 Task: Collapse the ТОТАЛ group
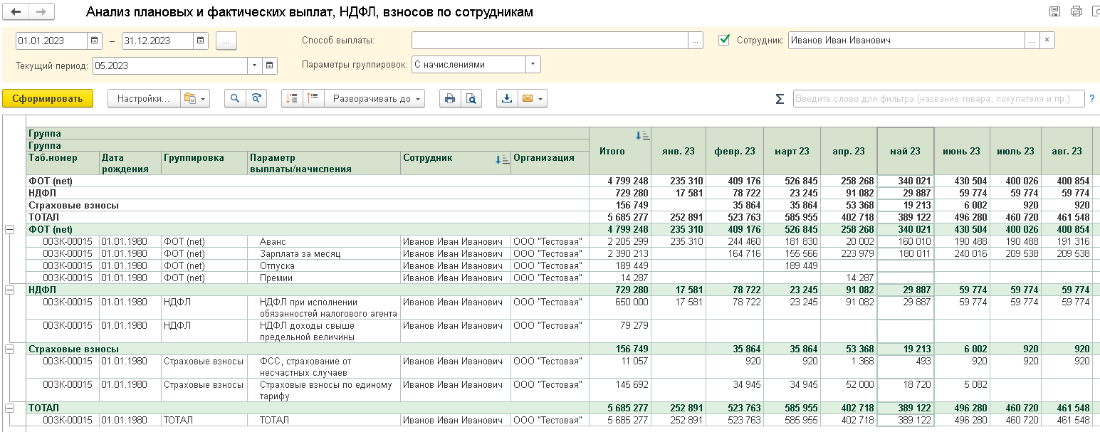(10, 407)
